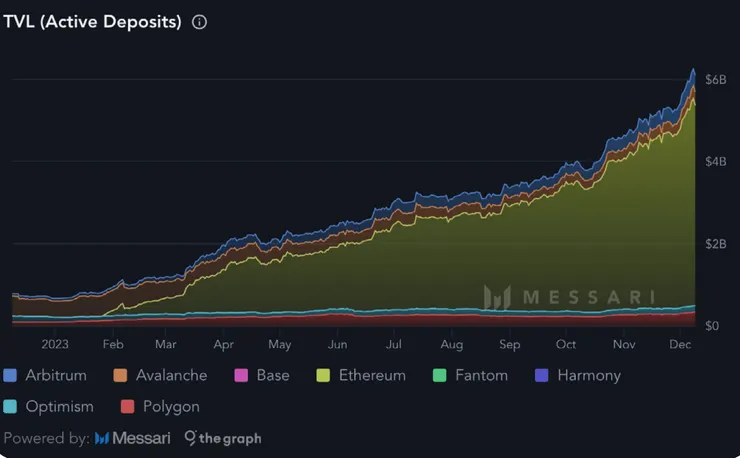
Task: Select the Arbitrum legend label
Action: [x=57, y=376]
